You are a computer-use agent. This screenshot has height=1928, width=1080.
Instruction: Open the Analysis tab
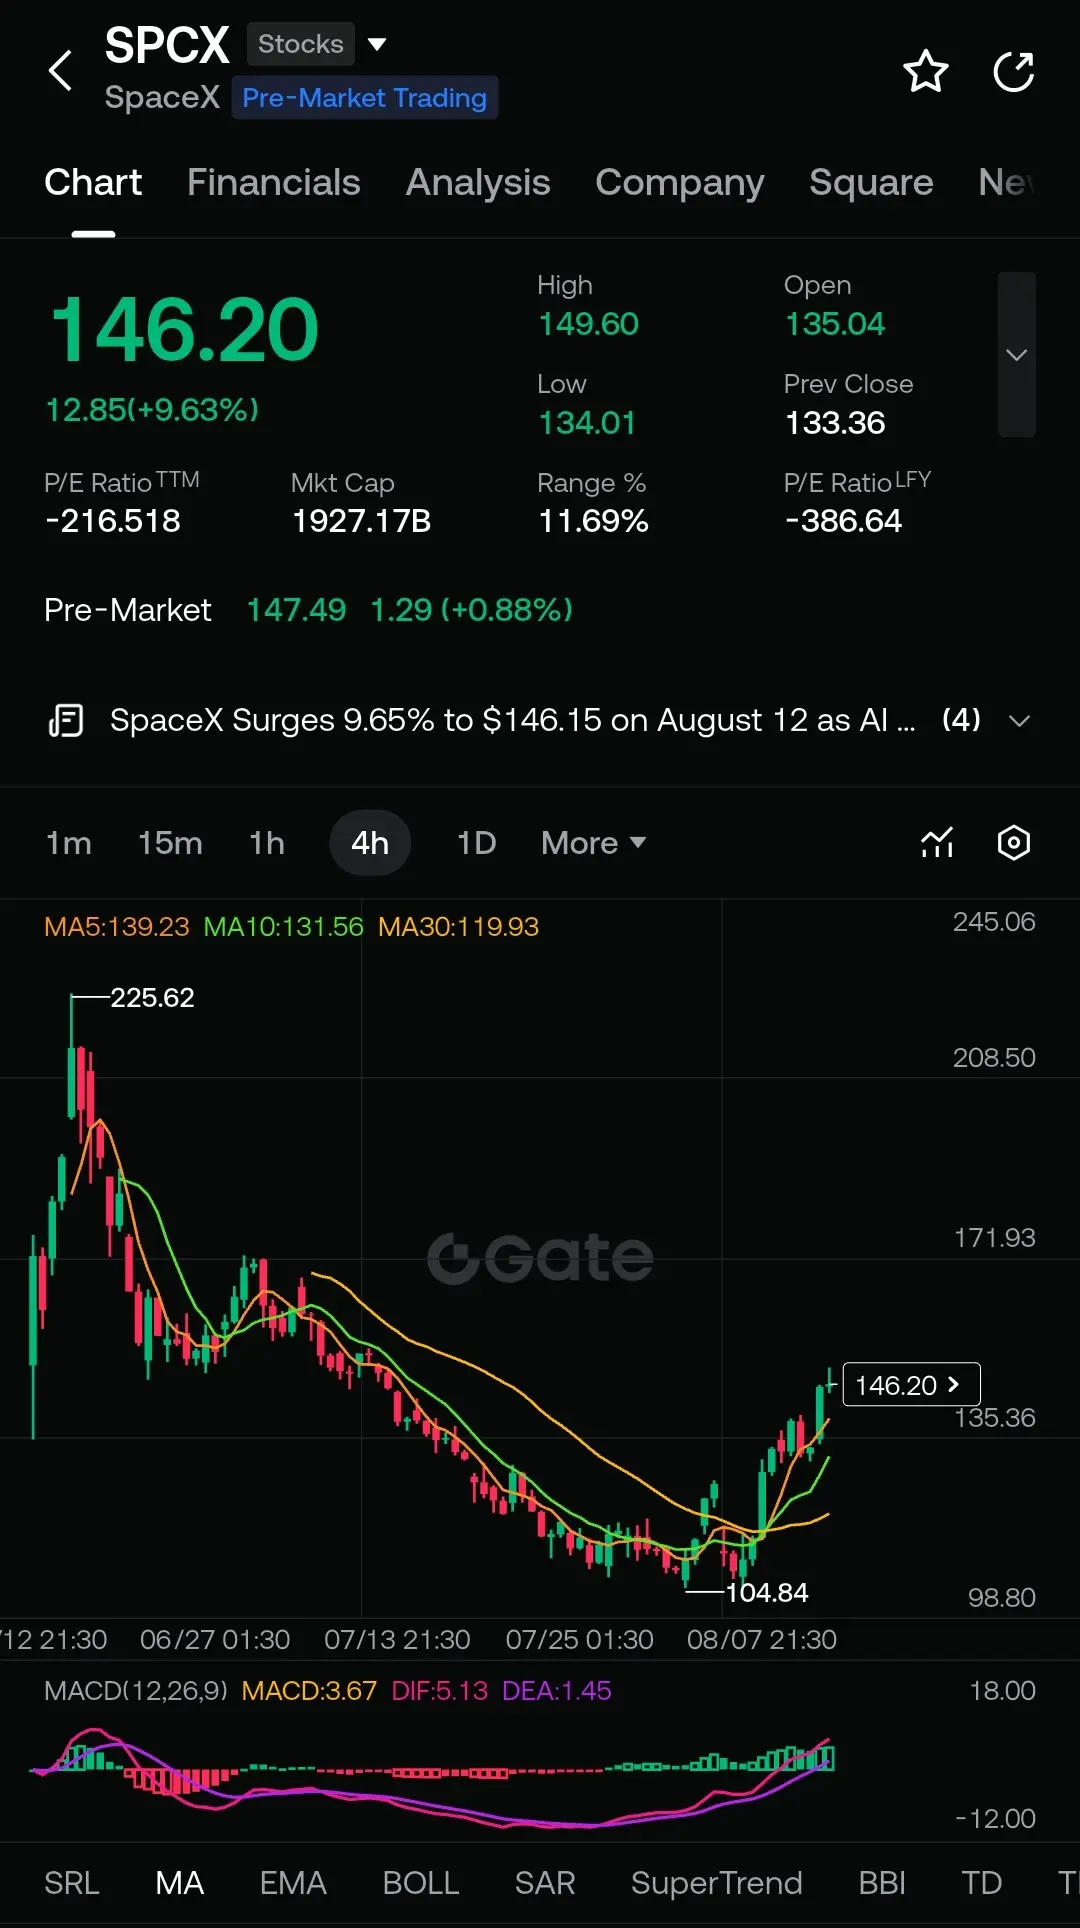[x=478, y=182]
